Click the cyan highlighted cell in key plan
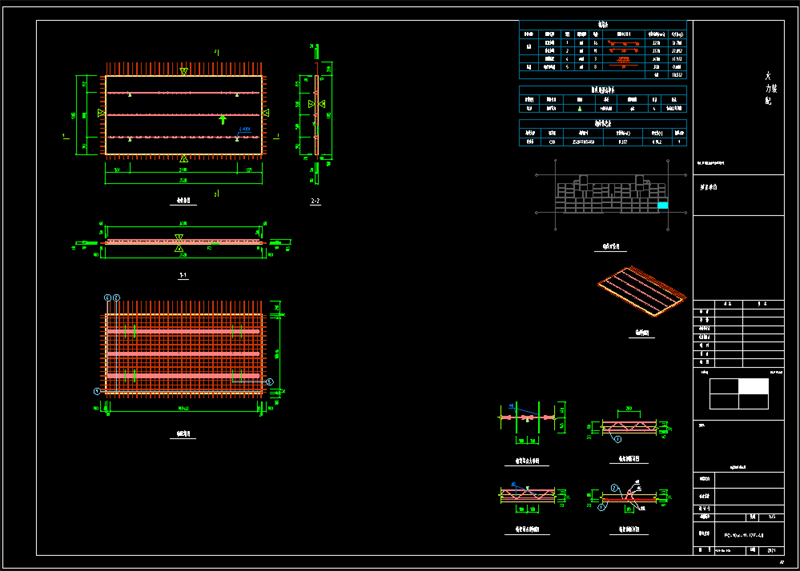800x571 pixels. tap(662, 205)
